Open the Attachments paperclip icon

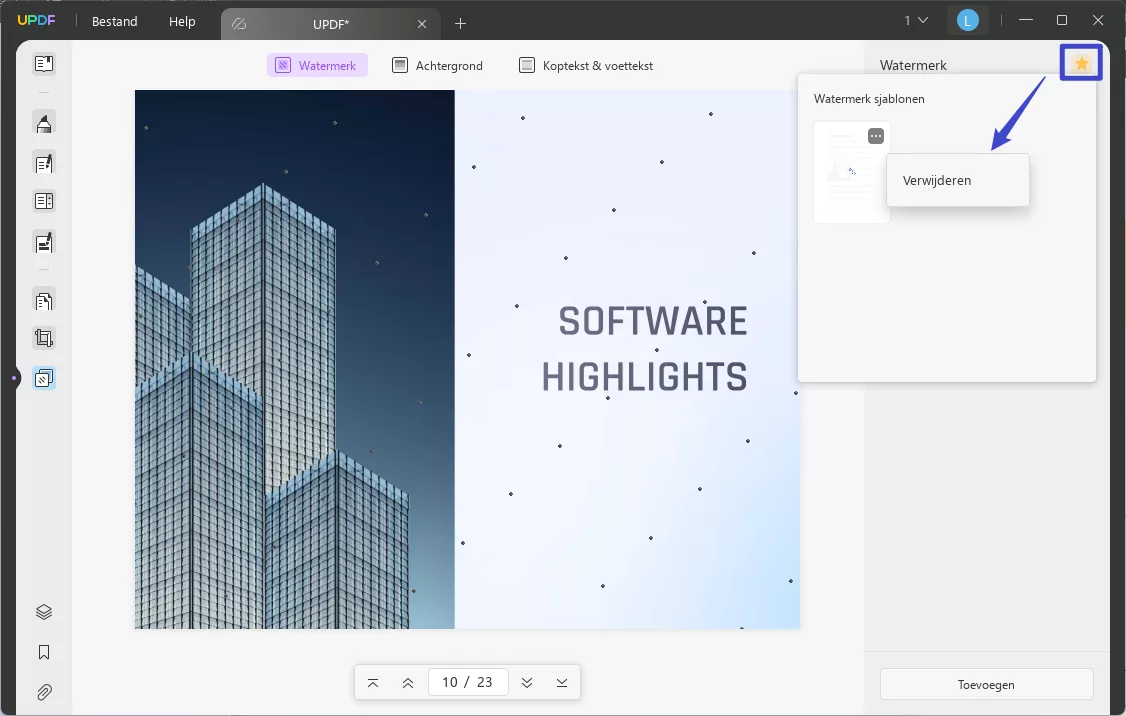[x=44, y=692]
